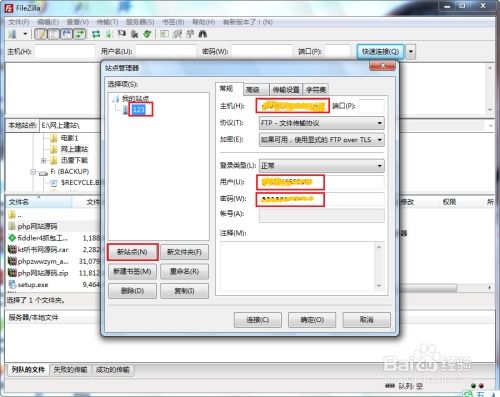Viewport: 500px width, 397px height.
Task: Click the 用户(U) field in Site Manager
Action: tap(322, 182)
